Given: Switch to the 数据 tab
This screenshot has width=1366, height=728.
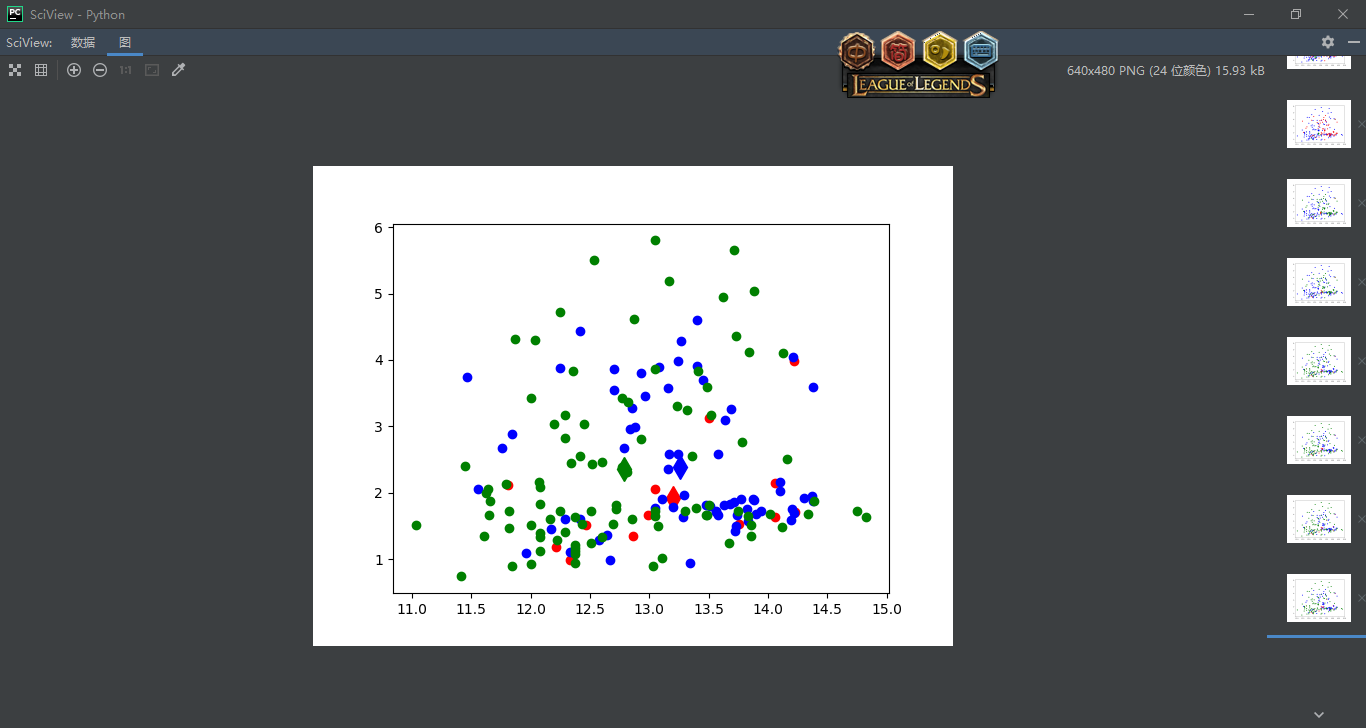Looking at the screenshot, I should click(83, 42).
